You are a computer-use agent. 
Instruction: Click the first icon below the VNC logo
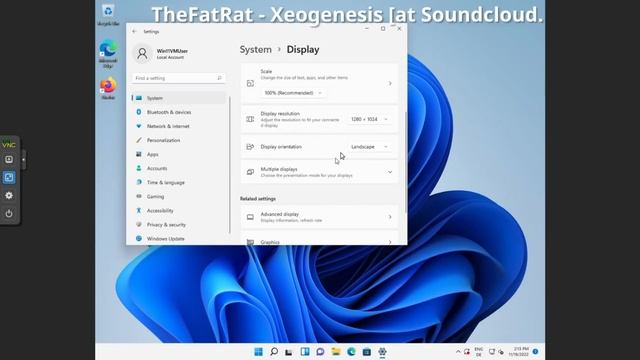pos(9,160)
